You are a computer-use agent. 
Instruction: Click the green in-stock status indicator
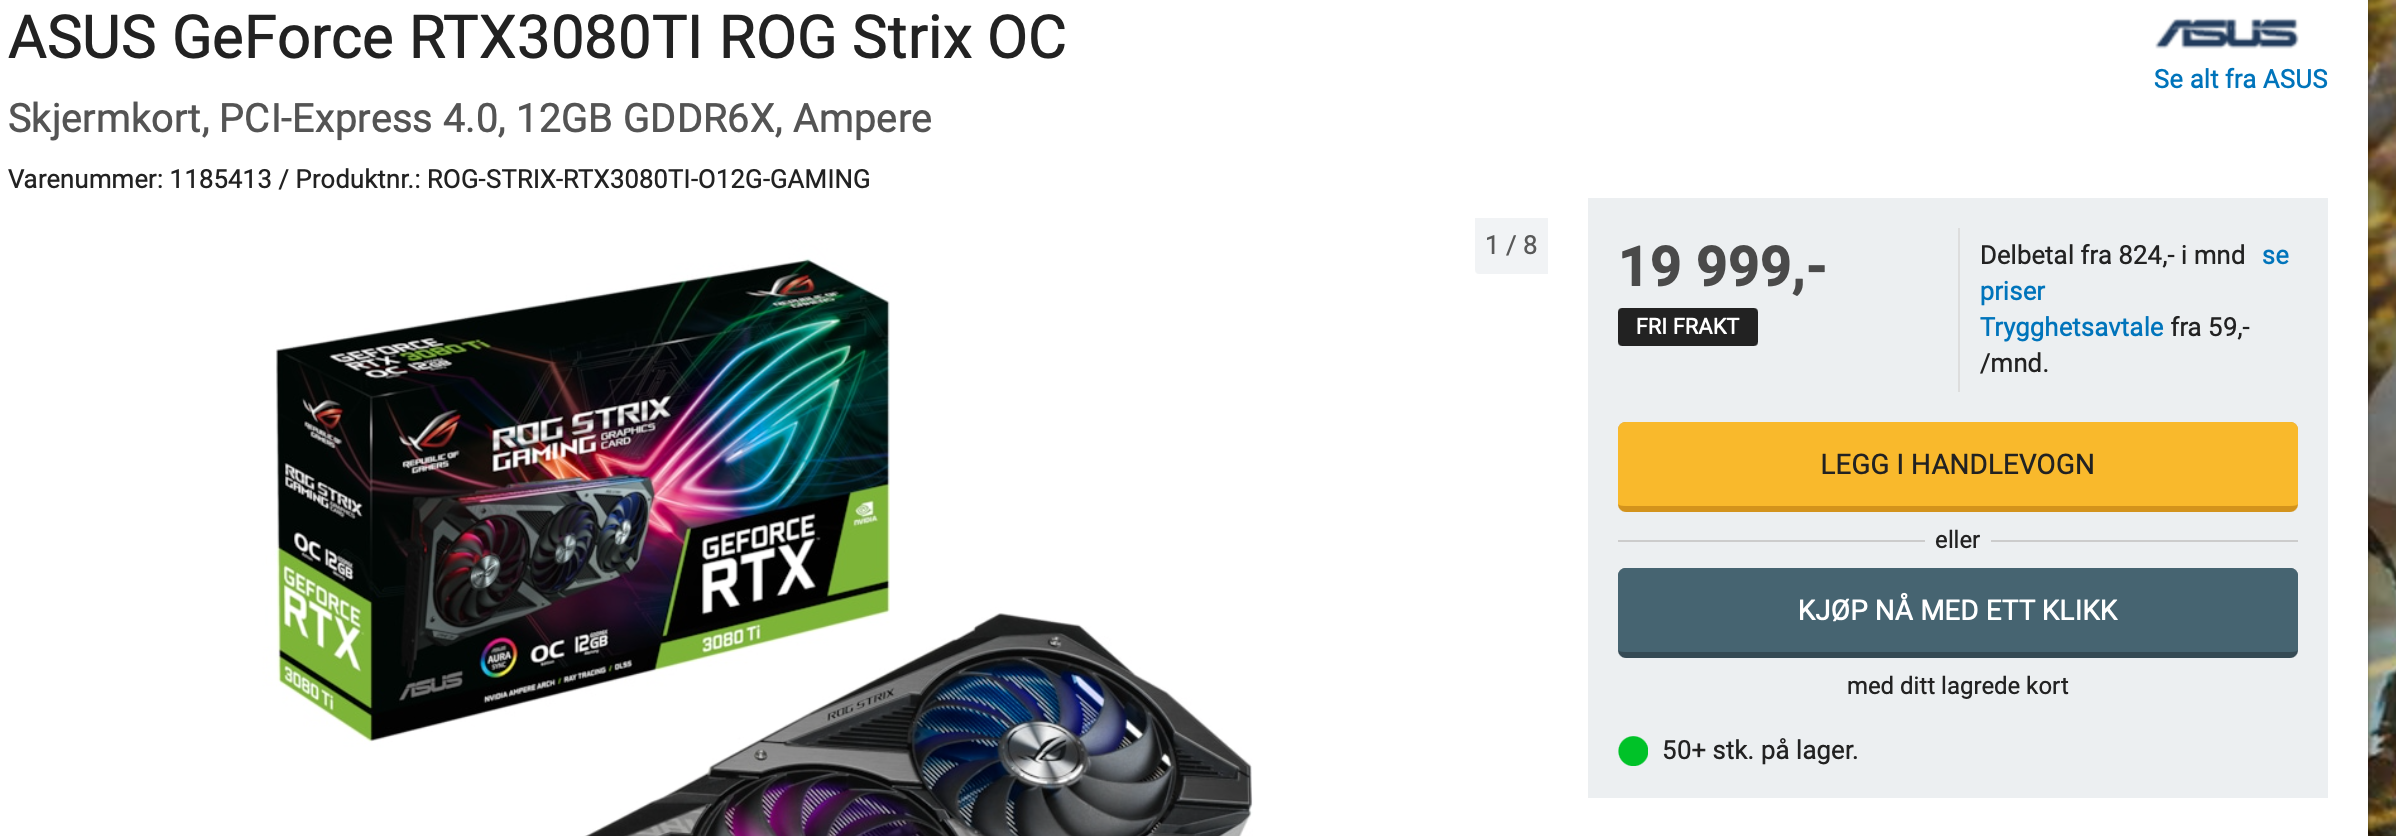point(1633,751)
